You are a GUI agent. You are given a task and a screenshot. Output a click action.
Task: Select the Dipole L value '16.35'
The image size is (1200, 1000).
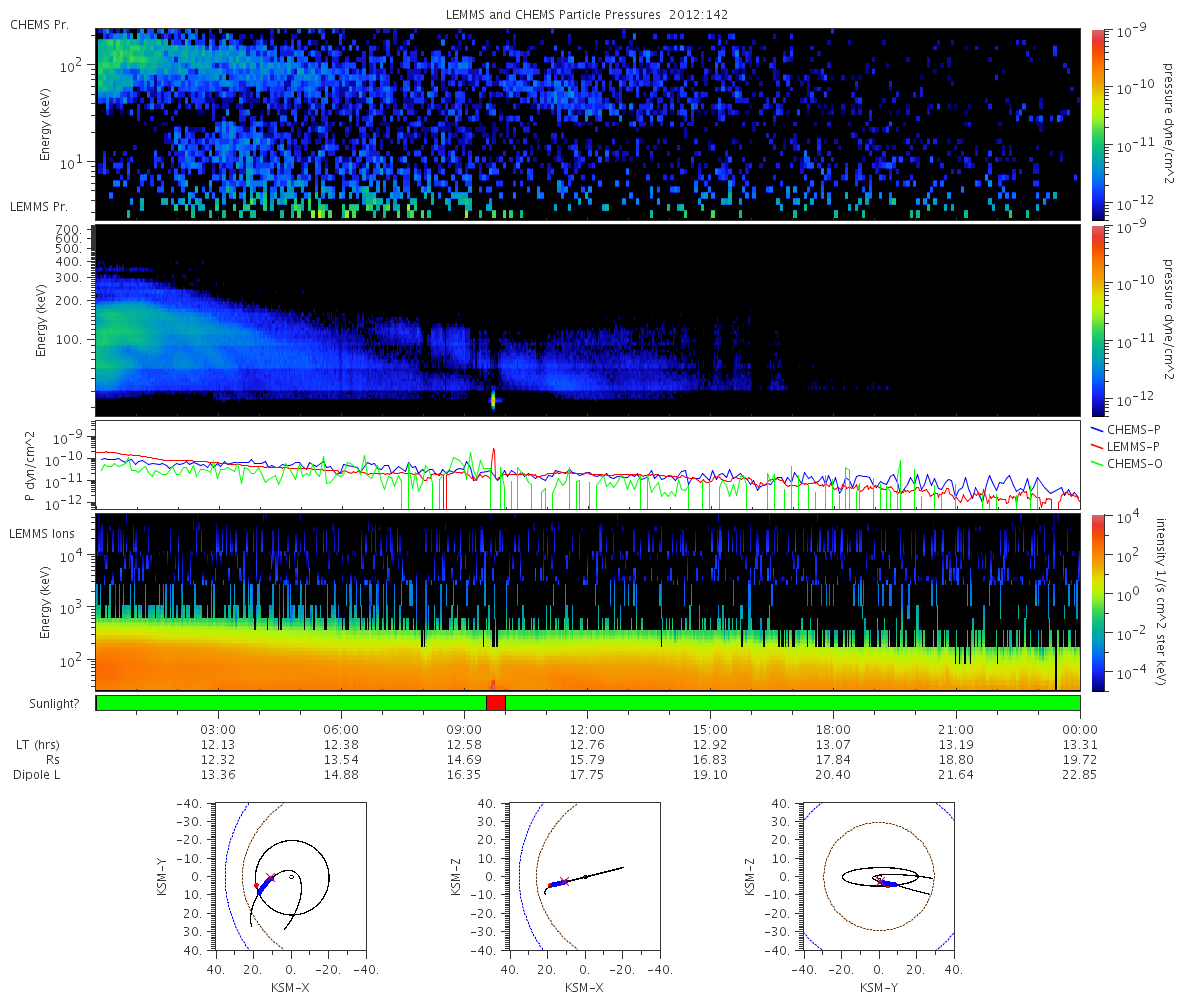[465, 775]
